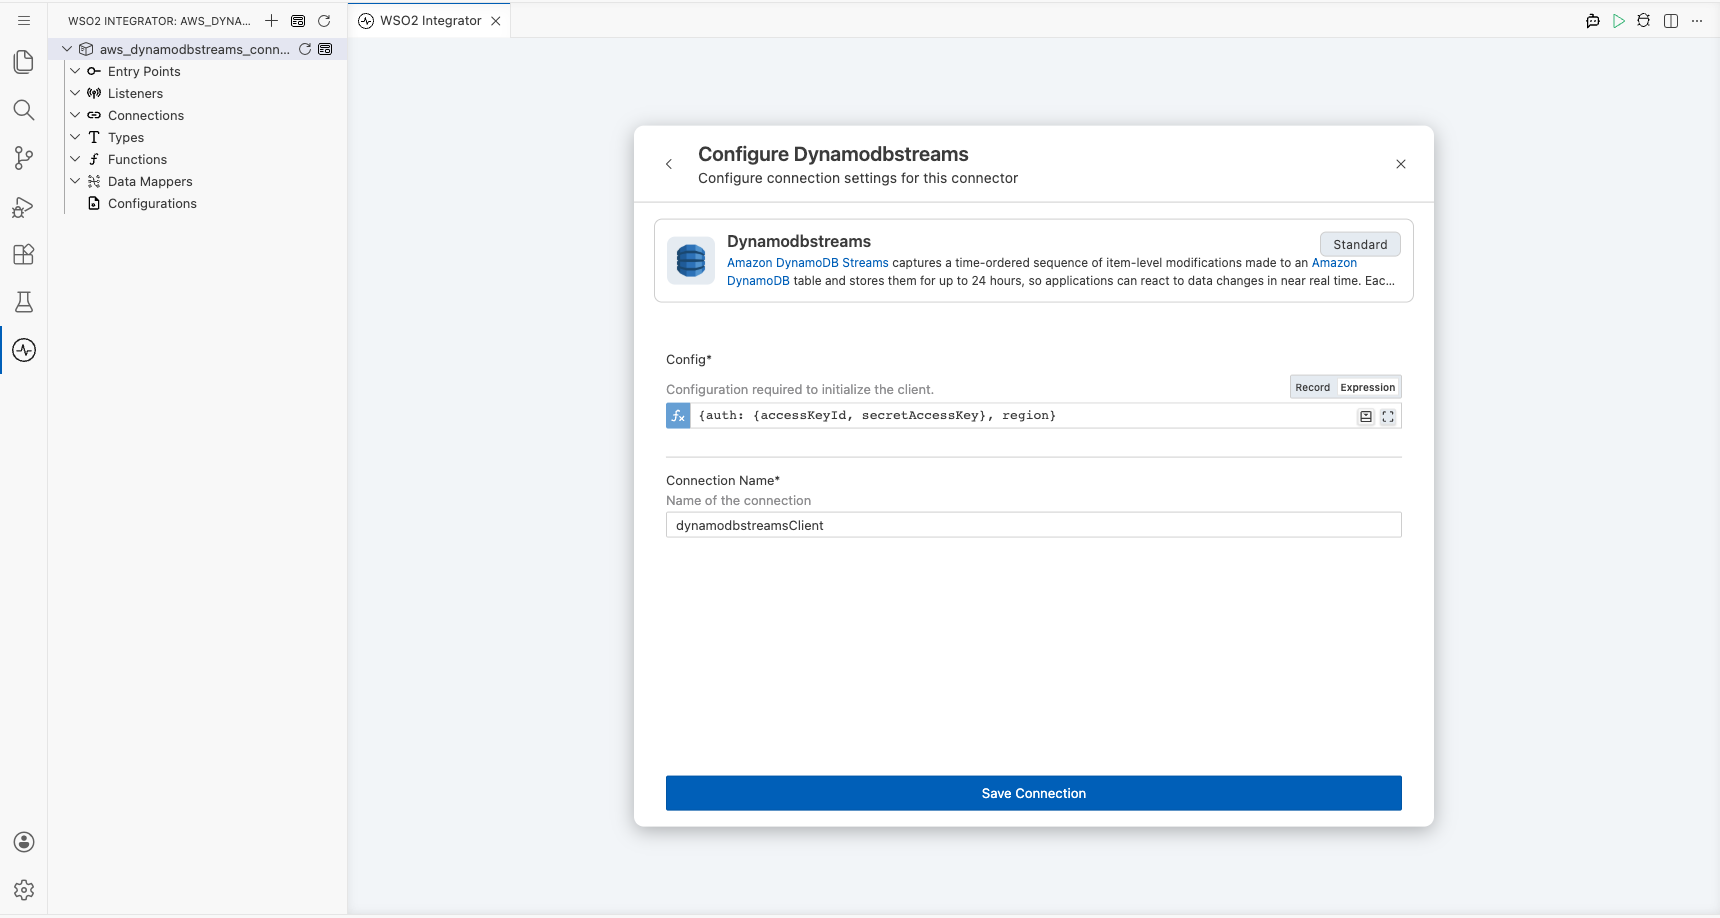
Task: Open the Testing beaker icon
Action: [x=24, y=302]
